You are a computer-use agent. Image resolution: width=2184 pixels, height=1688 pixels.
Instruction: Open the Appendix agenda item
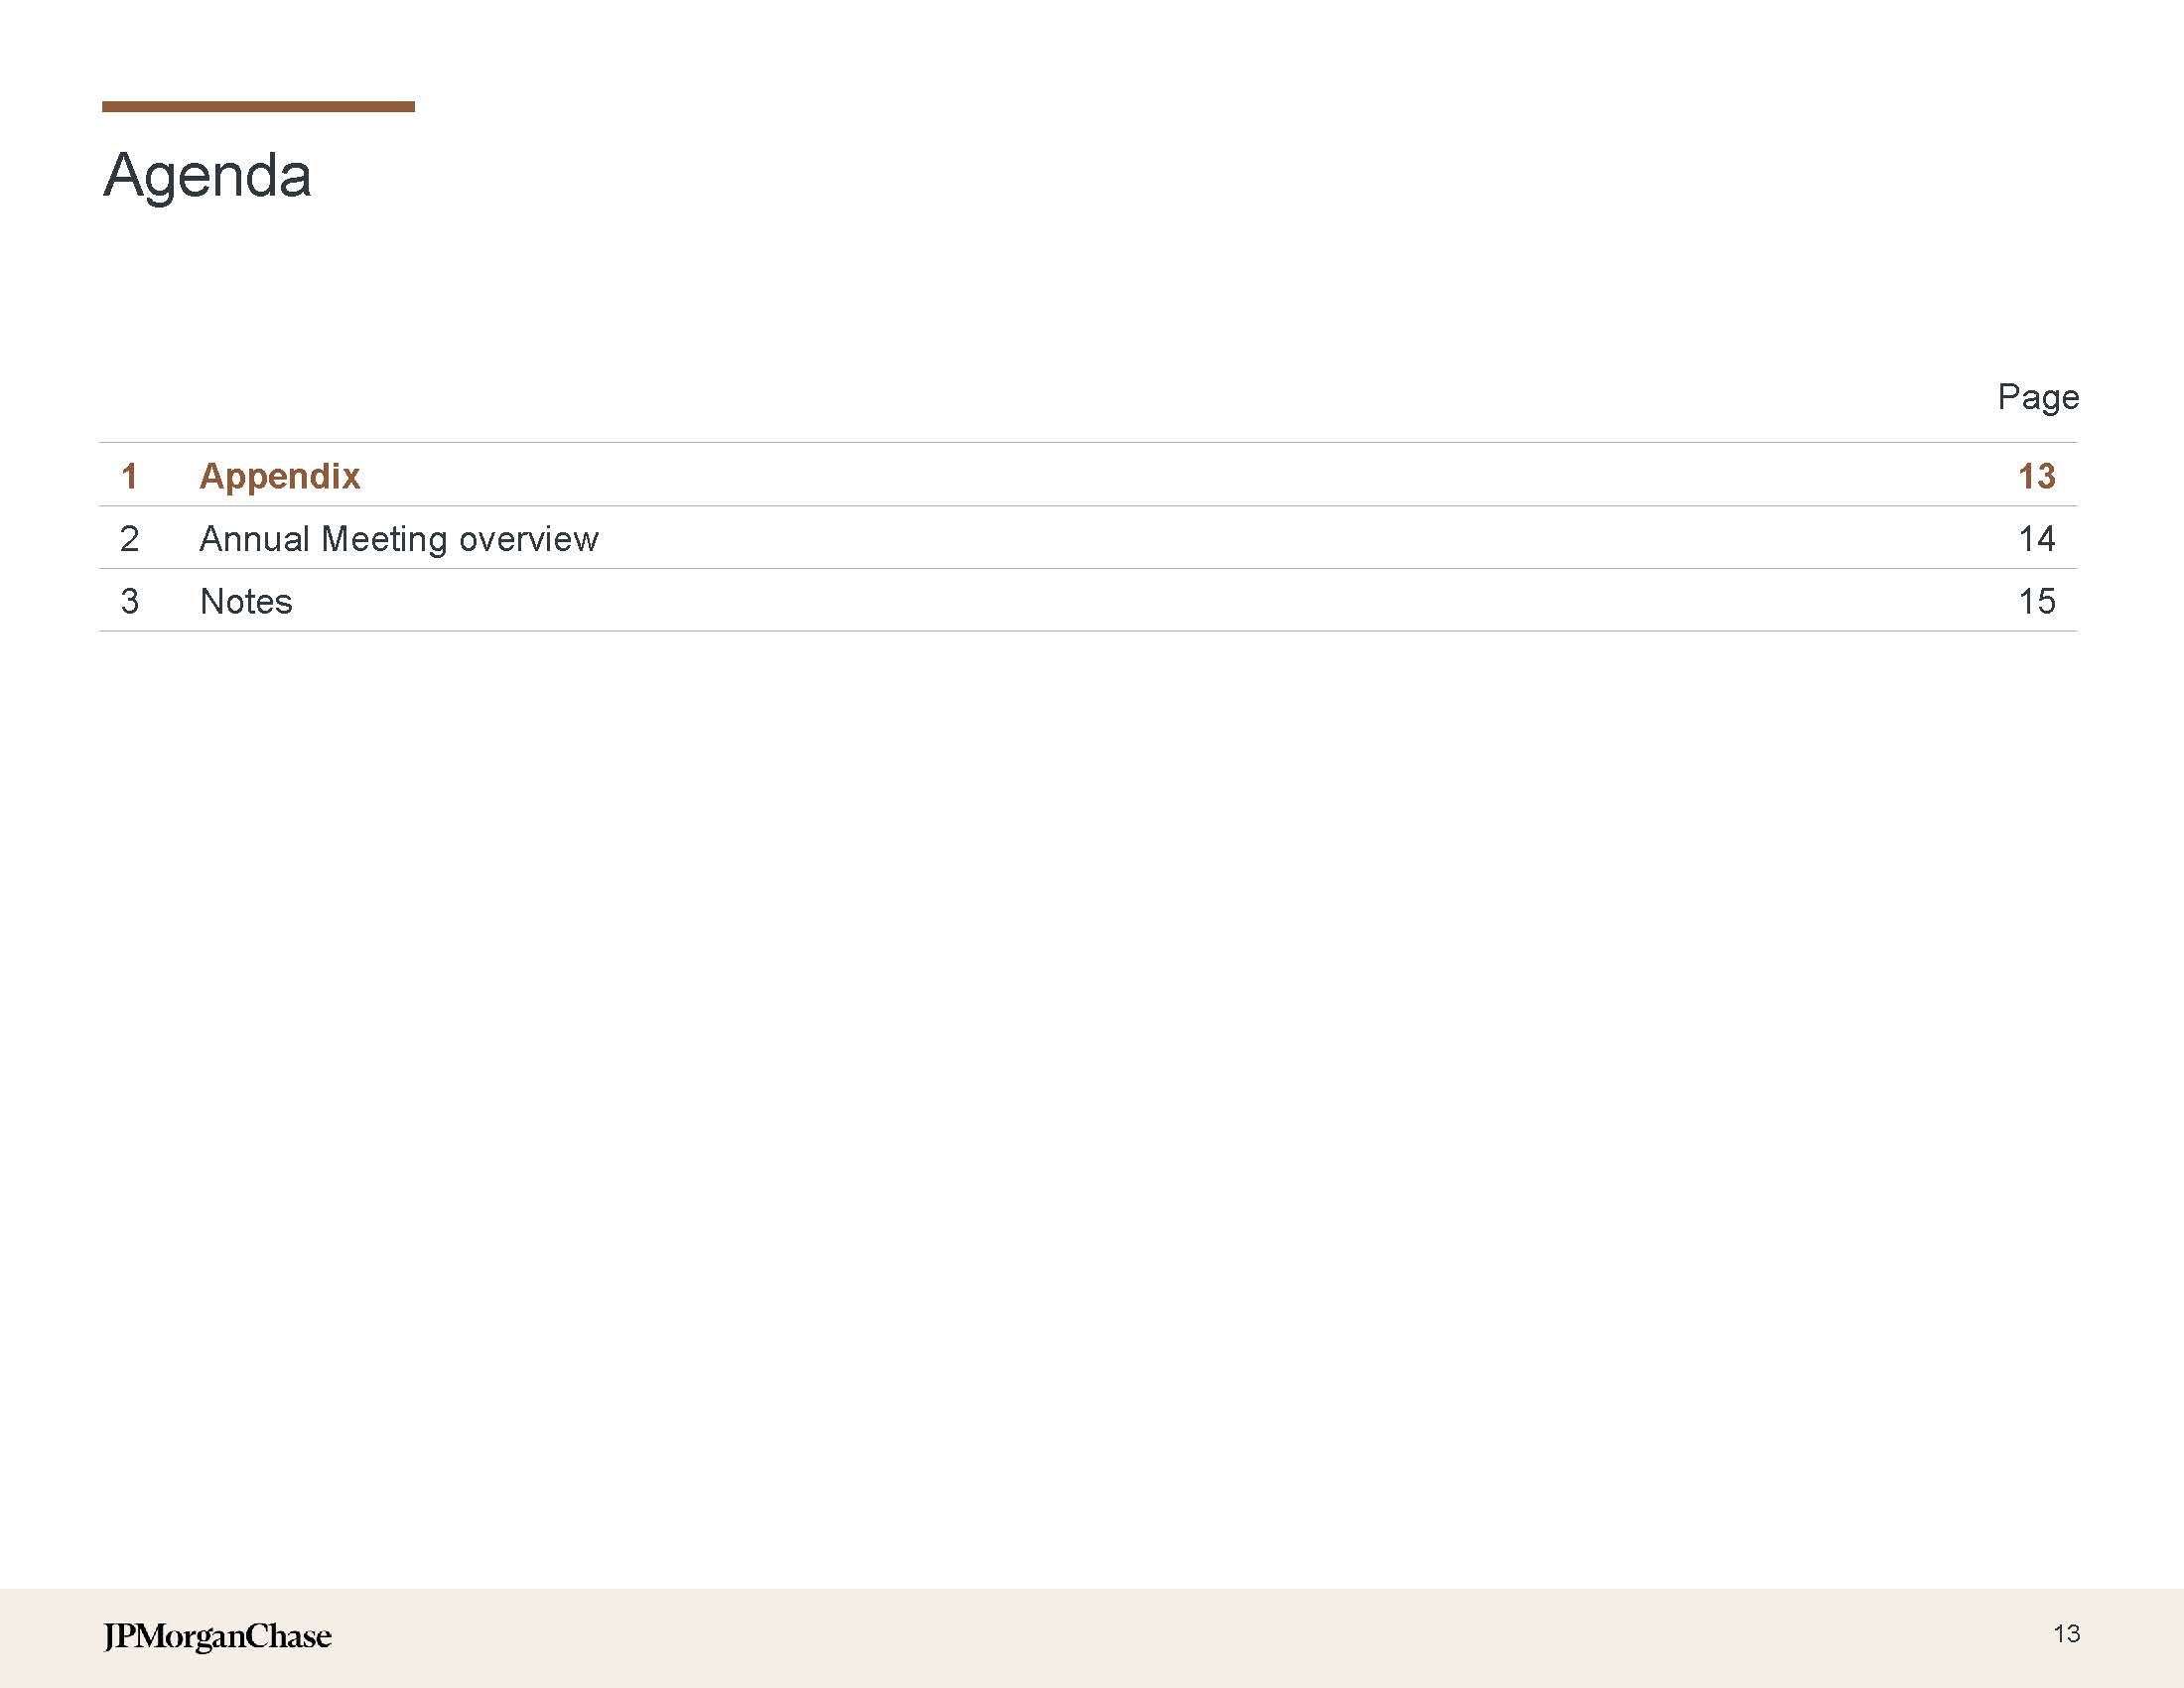(x=279, y=476)
